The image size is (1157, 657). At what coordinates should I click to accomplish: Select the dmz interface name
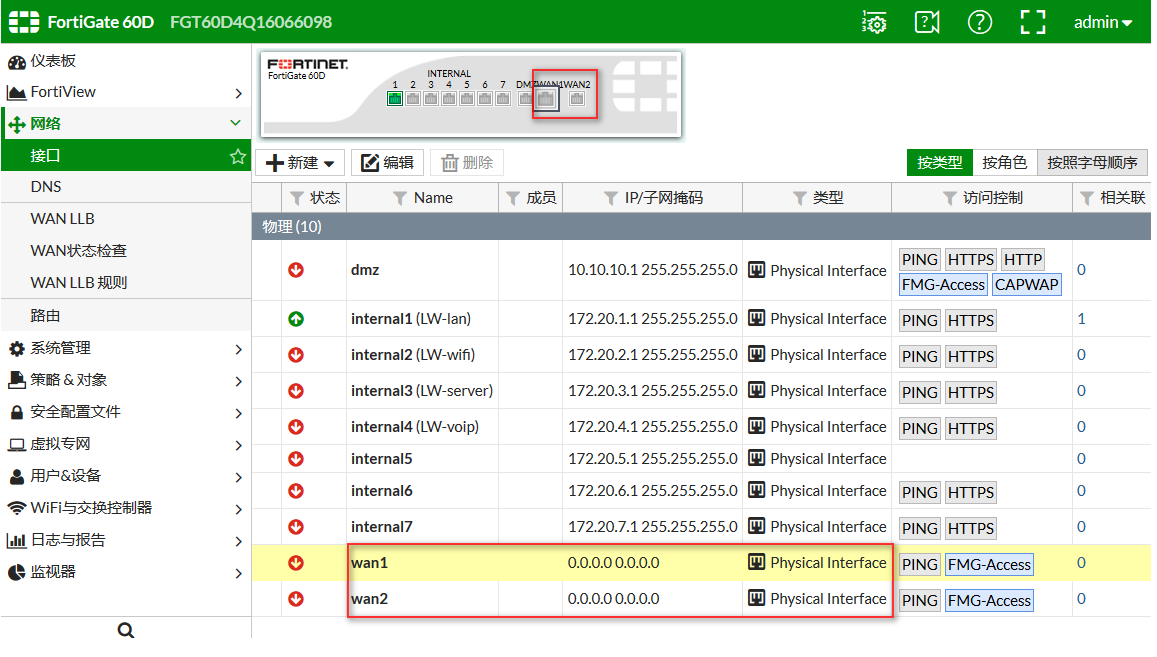(x=365, y=270)
